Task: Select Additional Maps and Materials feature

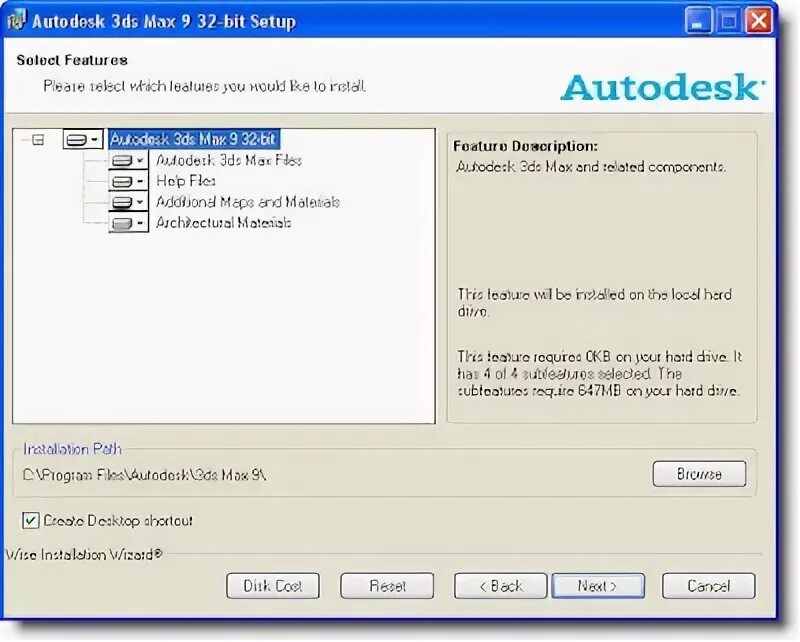Action: tap(247, 202)
